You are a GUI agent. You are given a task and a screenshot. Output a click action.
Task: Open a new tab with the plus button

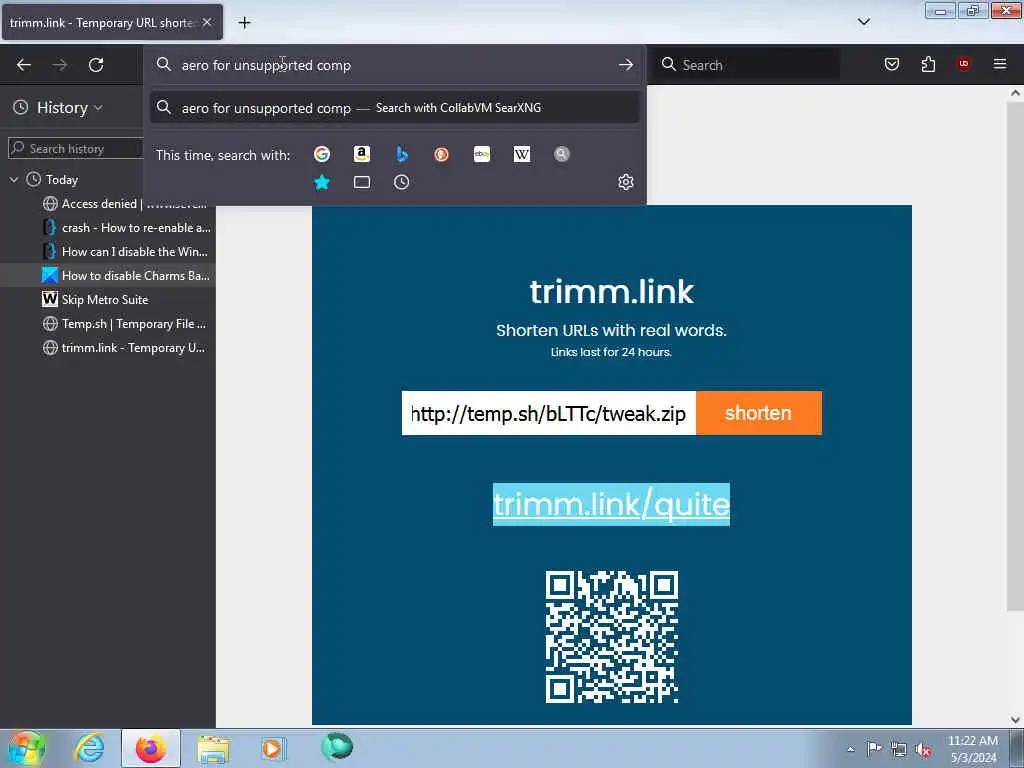pos(244,23)
